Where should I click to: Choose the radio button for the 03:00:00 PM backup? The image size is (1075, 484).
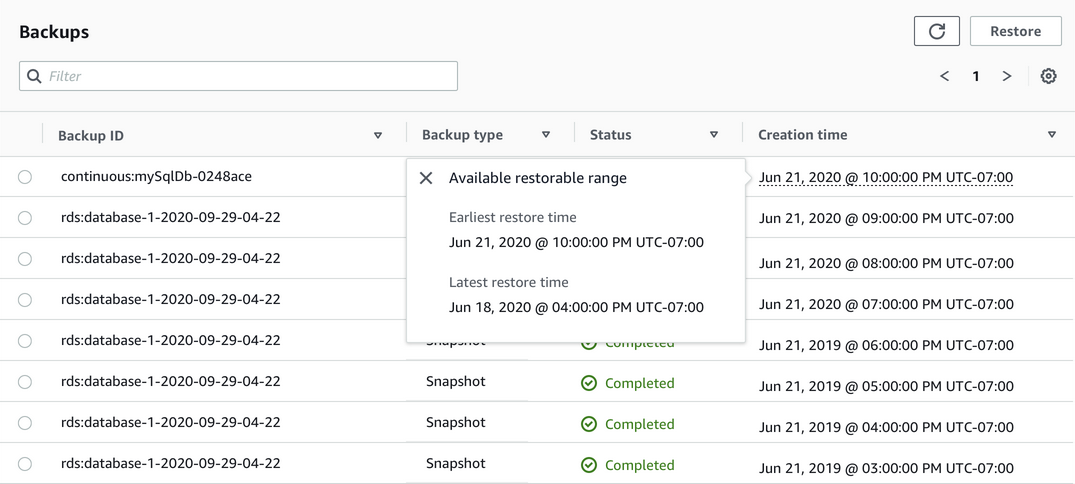(x=25, y=464)
